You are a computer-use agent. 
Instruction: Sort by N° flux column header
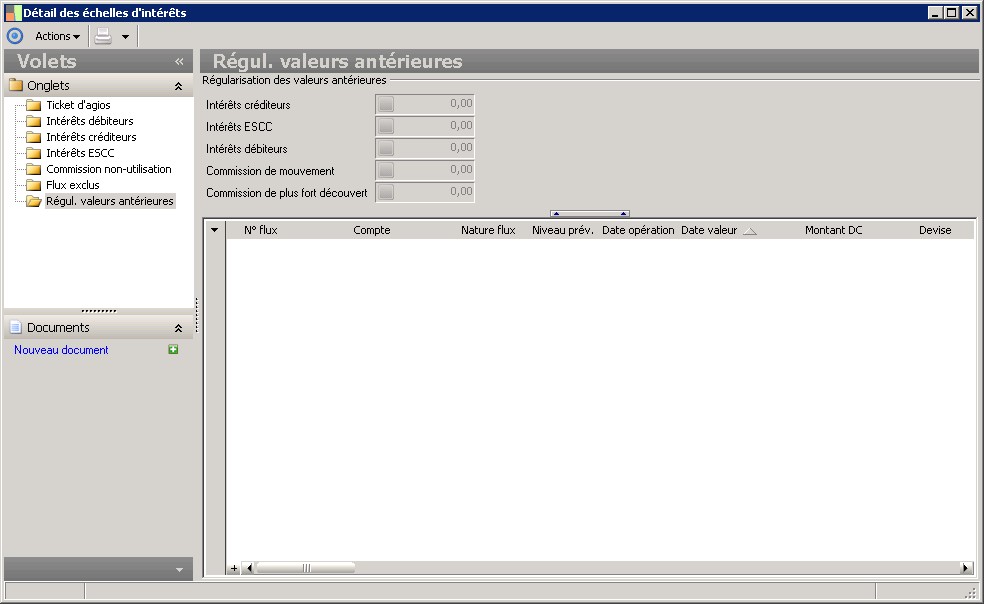click(260, 230)
